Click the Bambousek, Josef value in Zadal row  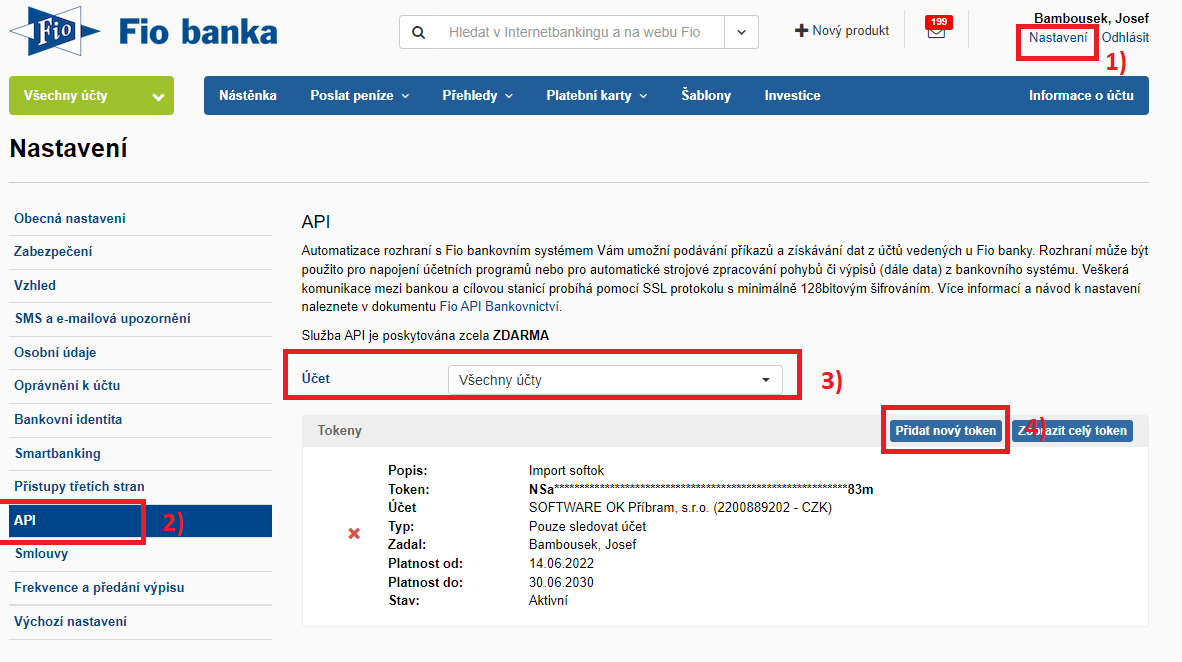pyautogui.click(x=582, y=545)
